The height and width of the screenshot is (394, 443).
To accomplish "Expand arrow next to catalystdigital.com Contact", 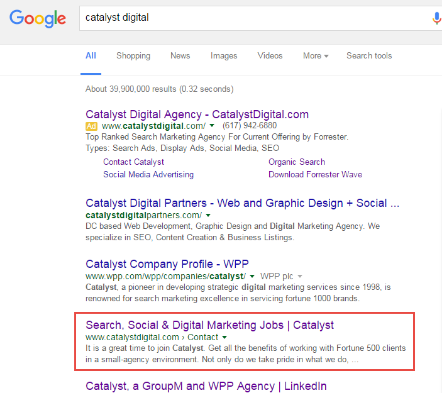I will tap(225, 337).
